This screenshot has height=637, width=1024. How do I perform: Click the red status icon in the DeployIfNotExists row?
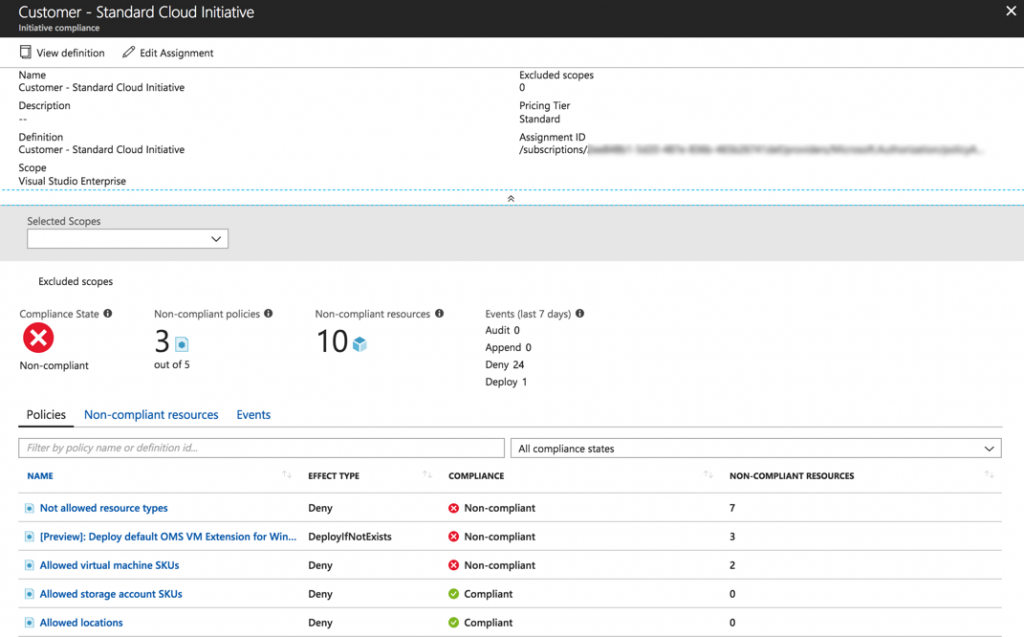tap(454, 536)
